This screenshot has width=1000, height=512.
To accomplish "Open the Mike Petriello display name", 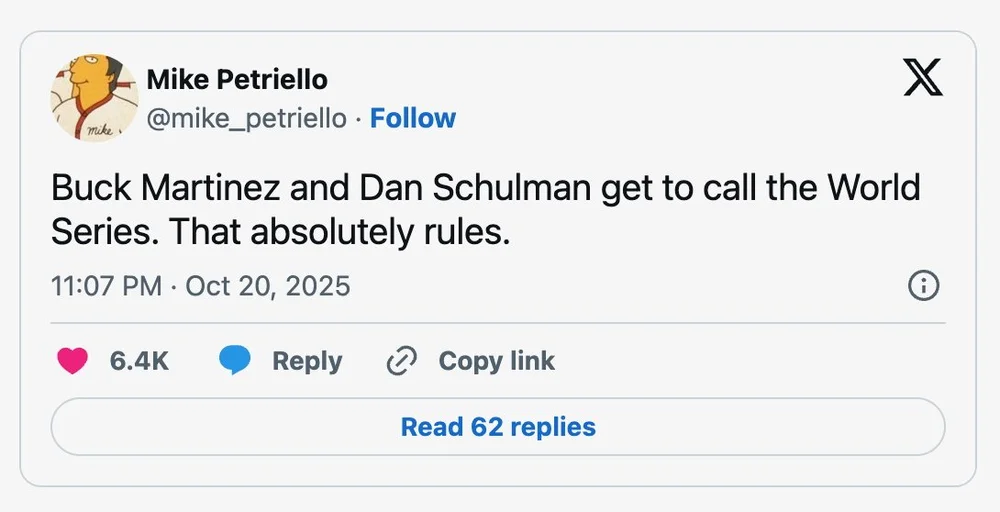I will pos(237,80).
